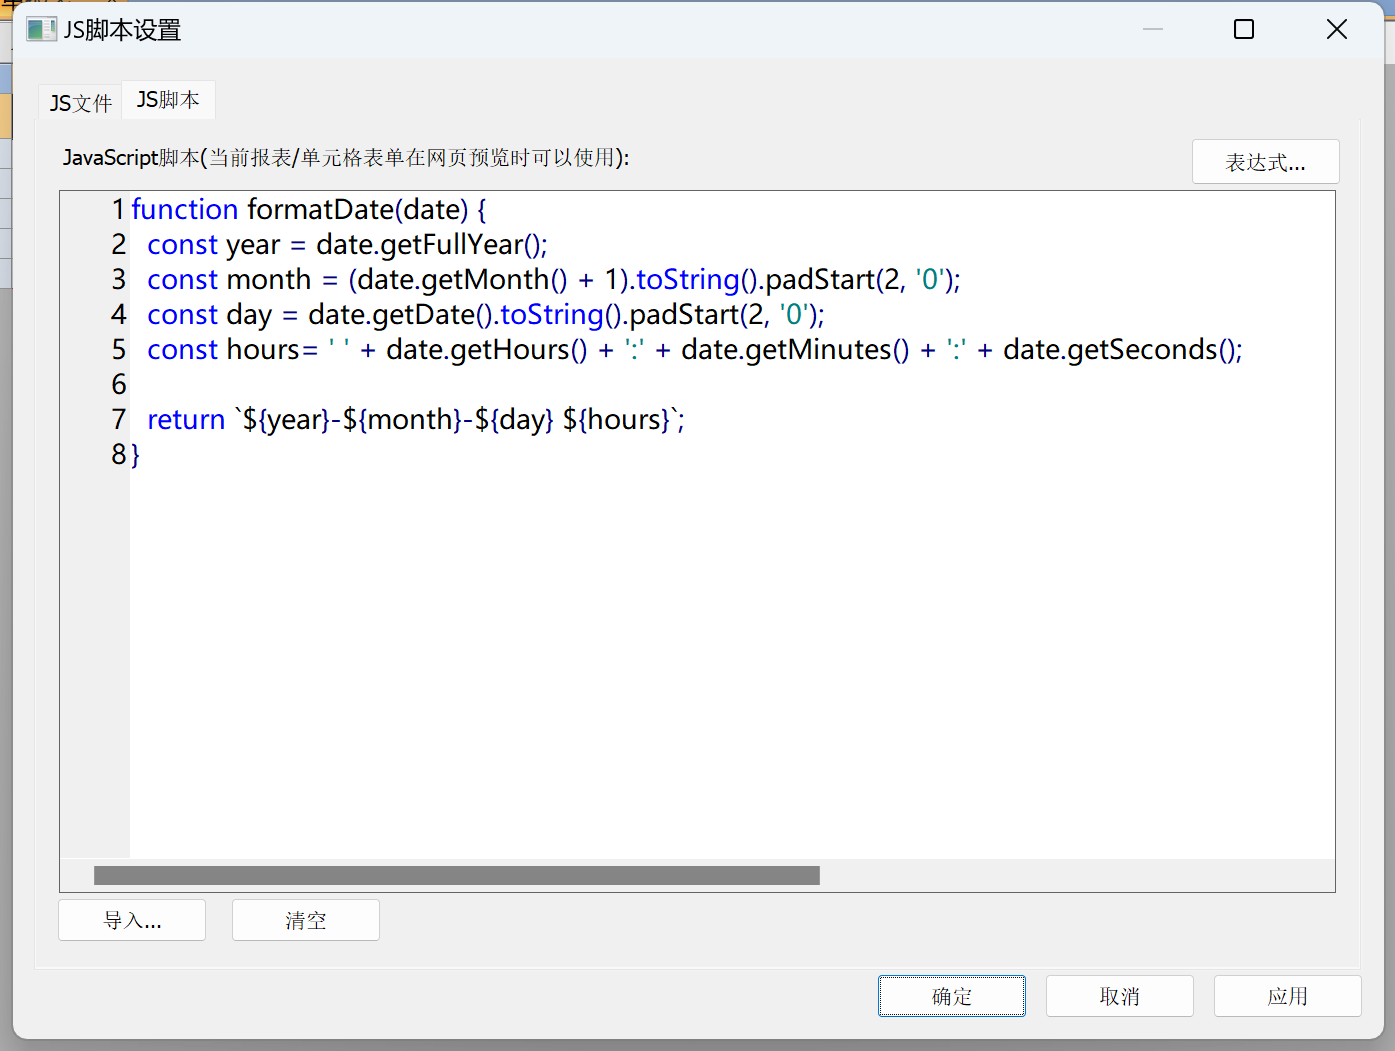Viewport: 1395px width, 1051px height.
Task: Cancel the dialog using 取消
Action: pos(1119,996)
